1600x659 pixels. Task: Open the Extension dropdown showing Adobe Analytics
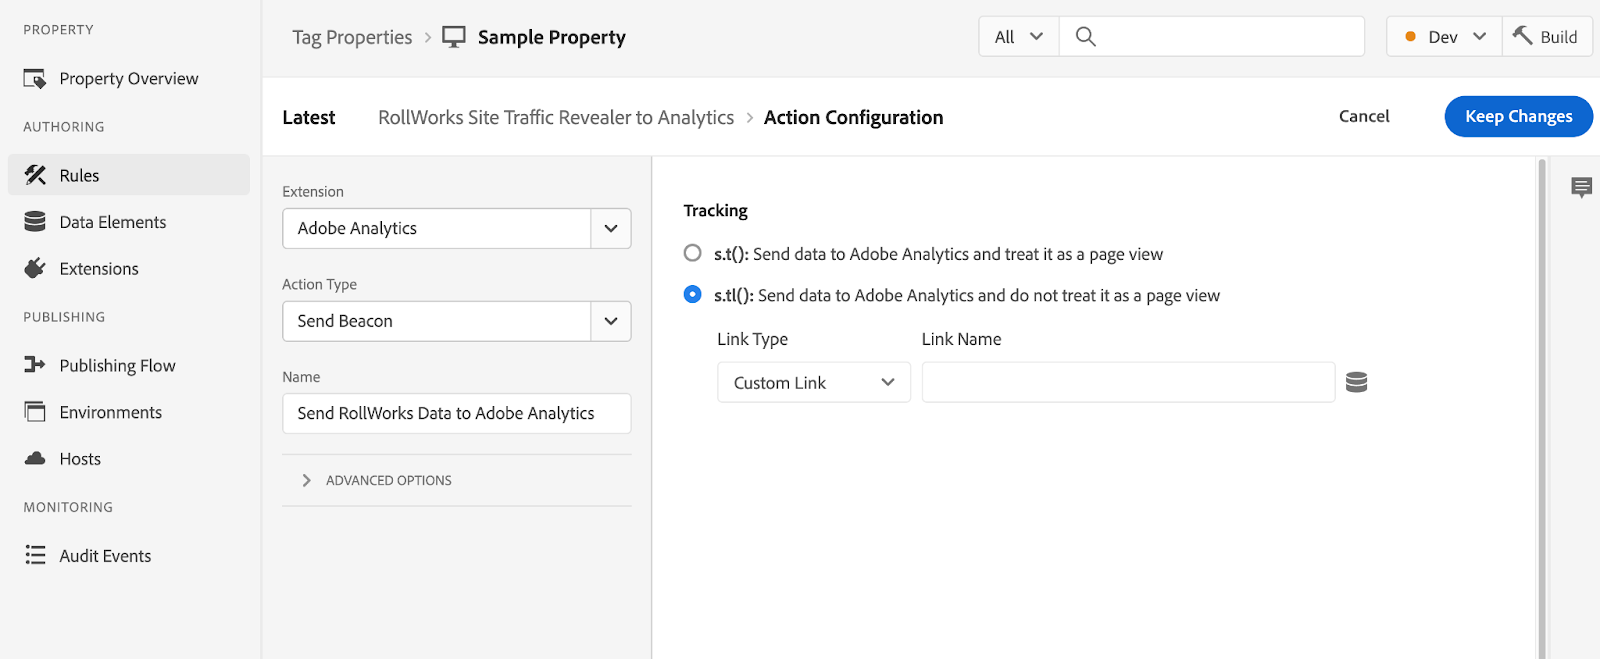click(457, 228)
